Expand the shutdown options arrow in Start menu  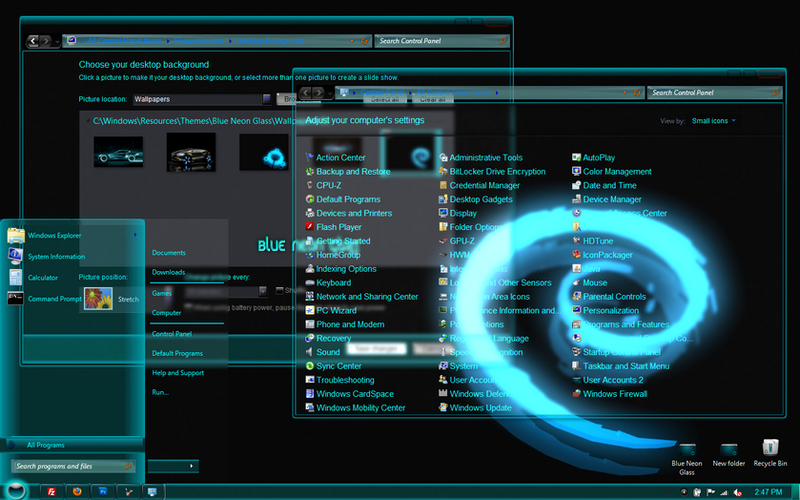pyautogui.click(x=191, y=466)
